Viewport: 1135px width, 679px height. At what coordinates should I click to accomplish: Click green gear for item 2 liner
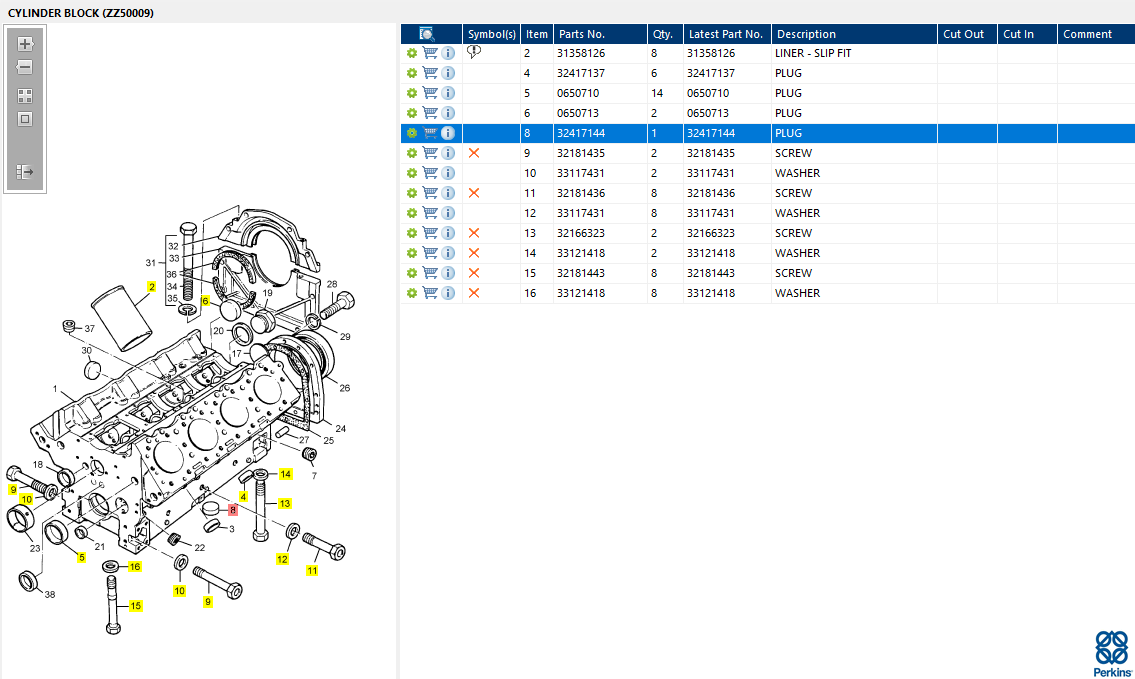[411, 53]
